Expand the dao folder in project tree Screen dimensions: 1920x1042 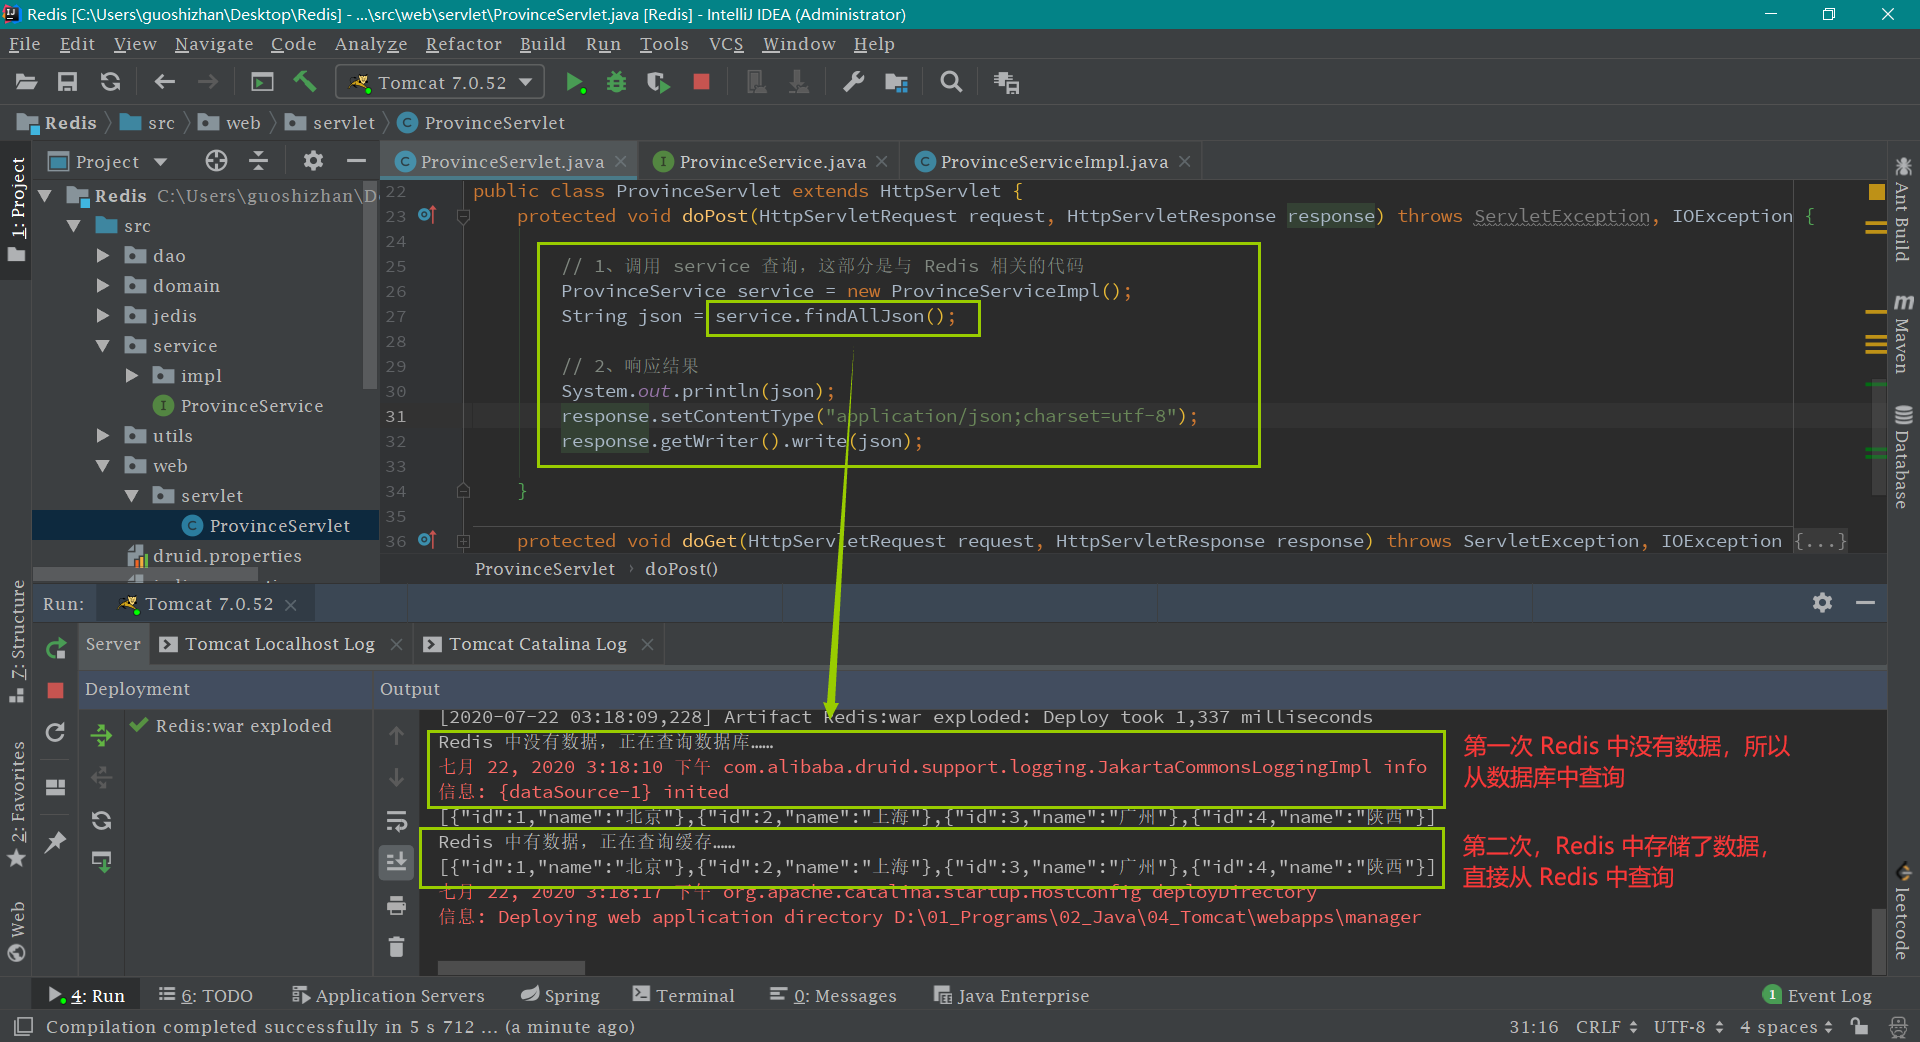tap(103, 256)
